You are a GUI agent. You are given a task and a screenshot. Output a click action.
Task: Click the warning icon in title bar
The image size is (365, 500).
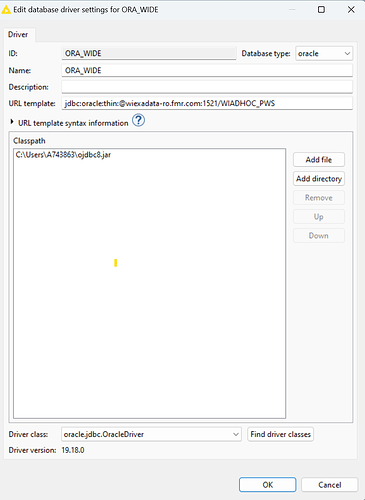[6, 10]
